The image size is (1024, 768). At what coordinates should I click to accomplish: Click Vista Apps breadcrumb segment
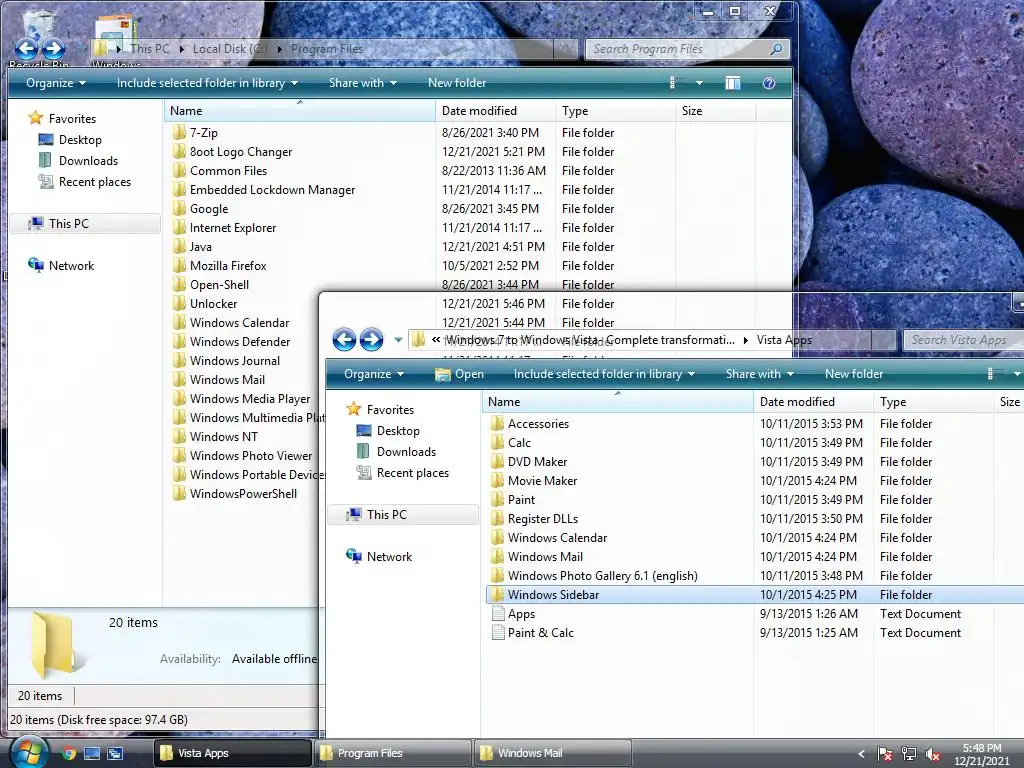(784, 340)
